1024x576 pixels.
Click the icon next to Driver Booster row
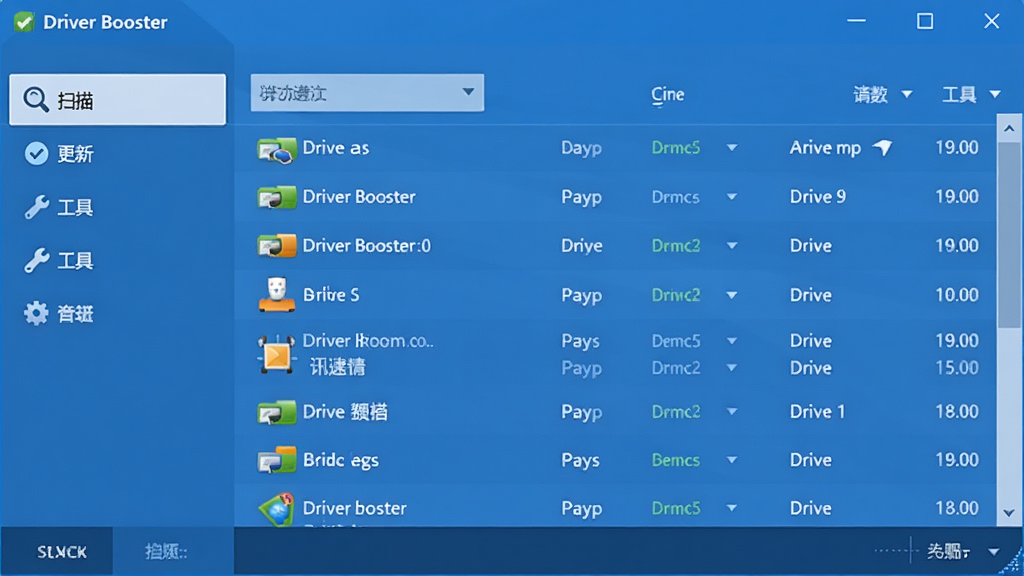276,197
